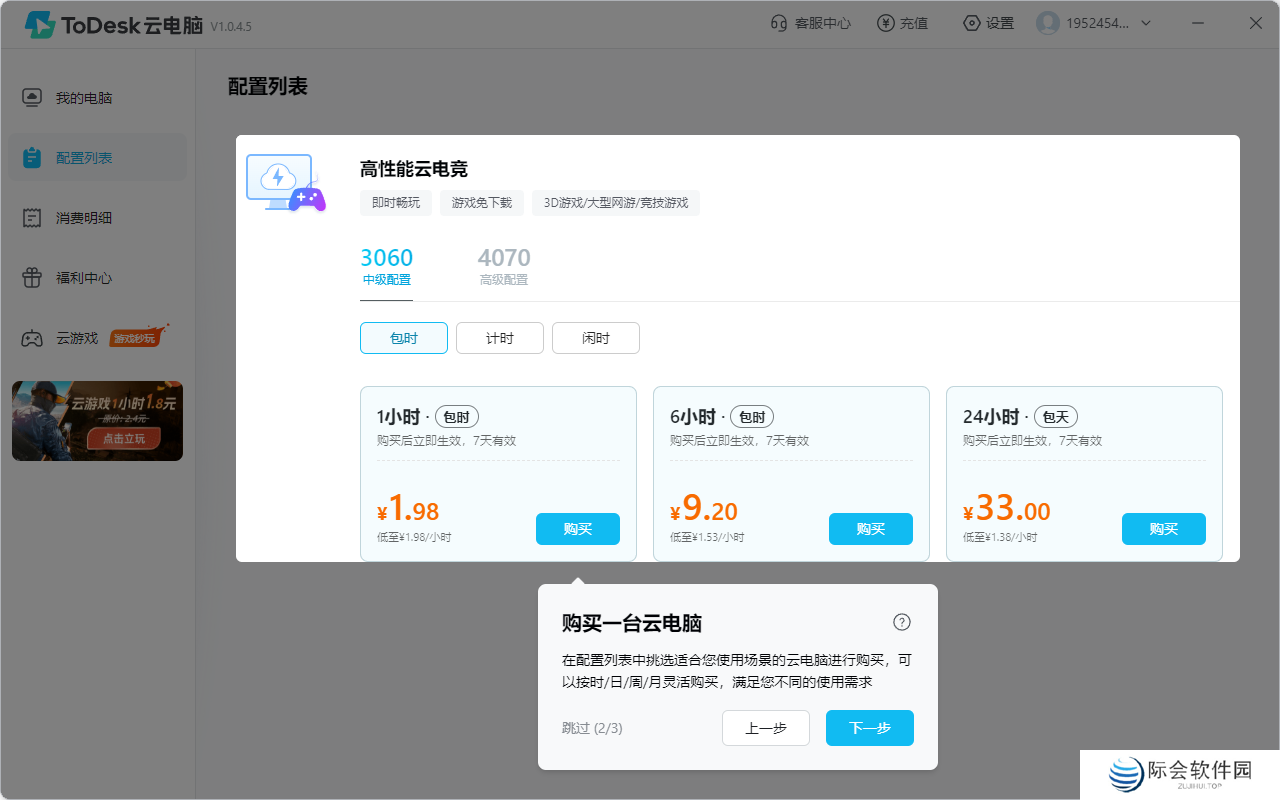The height and width of the screenshot is (800, 1280).
Task: Select the 包时 billing mode
Action: (x=403, y=337)
